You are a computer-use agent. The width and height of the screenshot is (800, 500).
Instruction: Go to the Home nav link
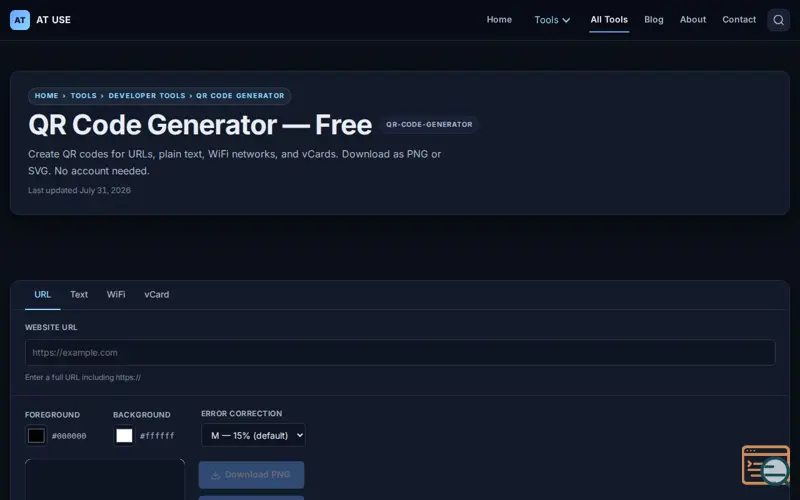[x=499, y=19]
